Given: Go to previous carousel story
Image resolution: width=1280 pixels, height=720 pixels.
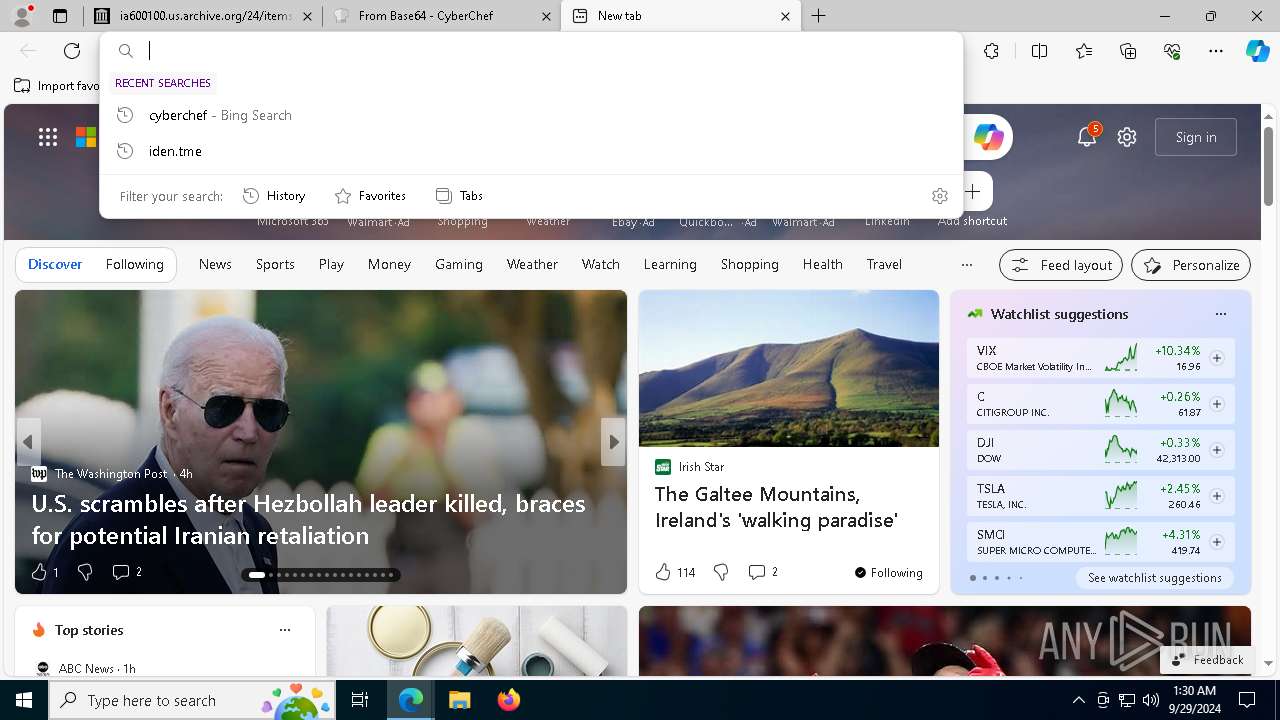Looking at the screenshot, I should pyautogui.click(x=28, y=442).
